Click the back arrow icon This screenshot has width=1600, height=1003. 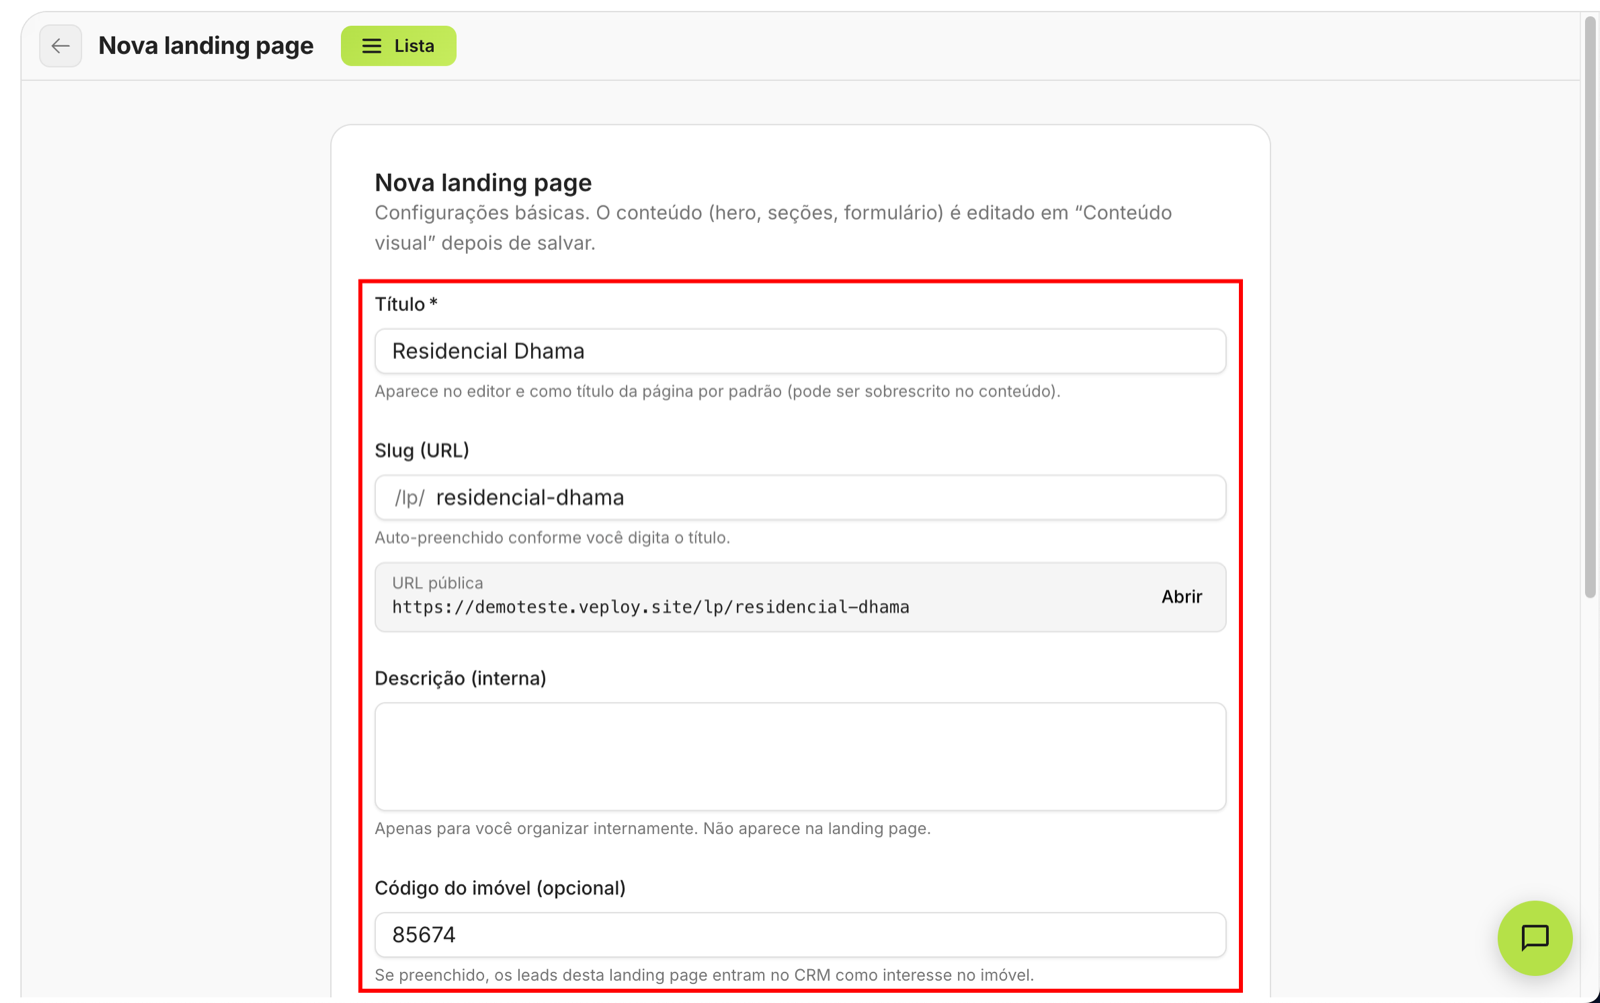(60, 46)
